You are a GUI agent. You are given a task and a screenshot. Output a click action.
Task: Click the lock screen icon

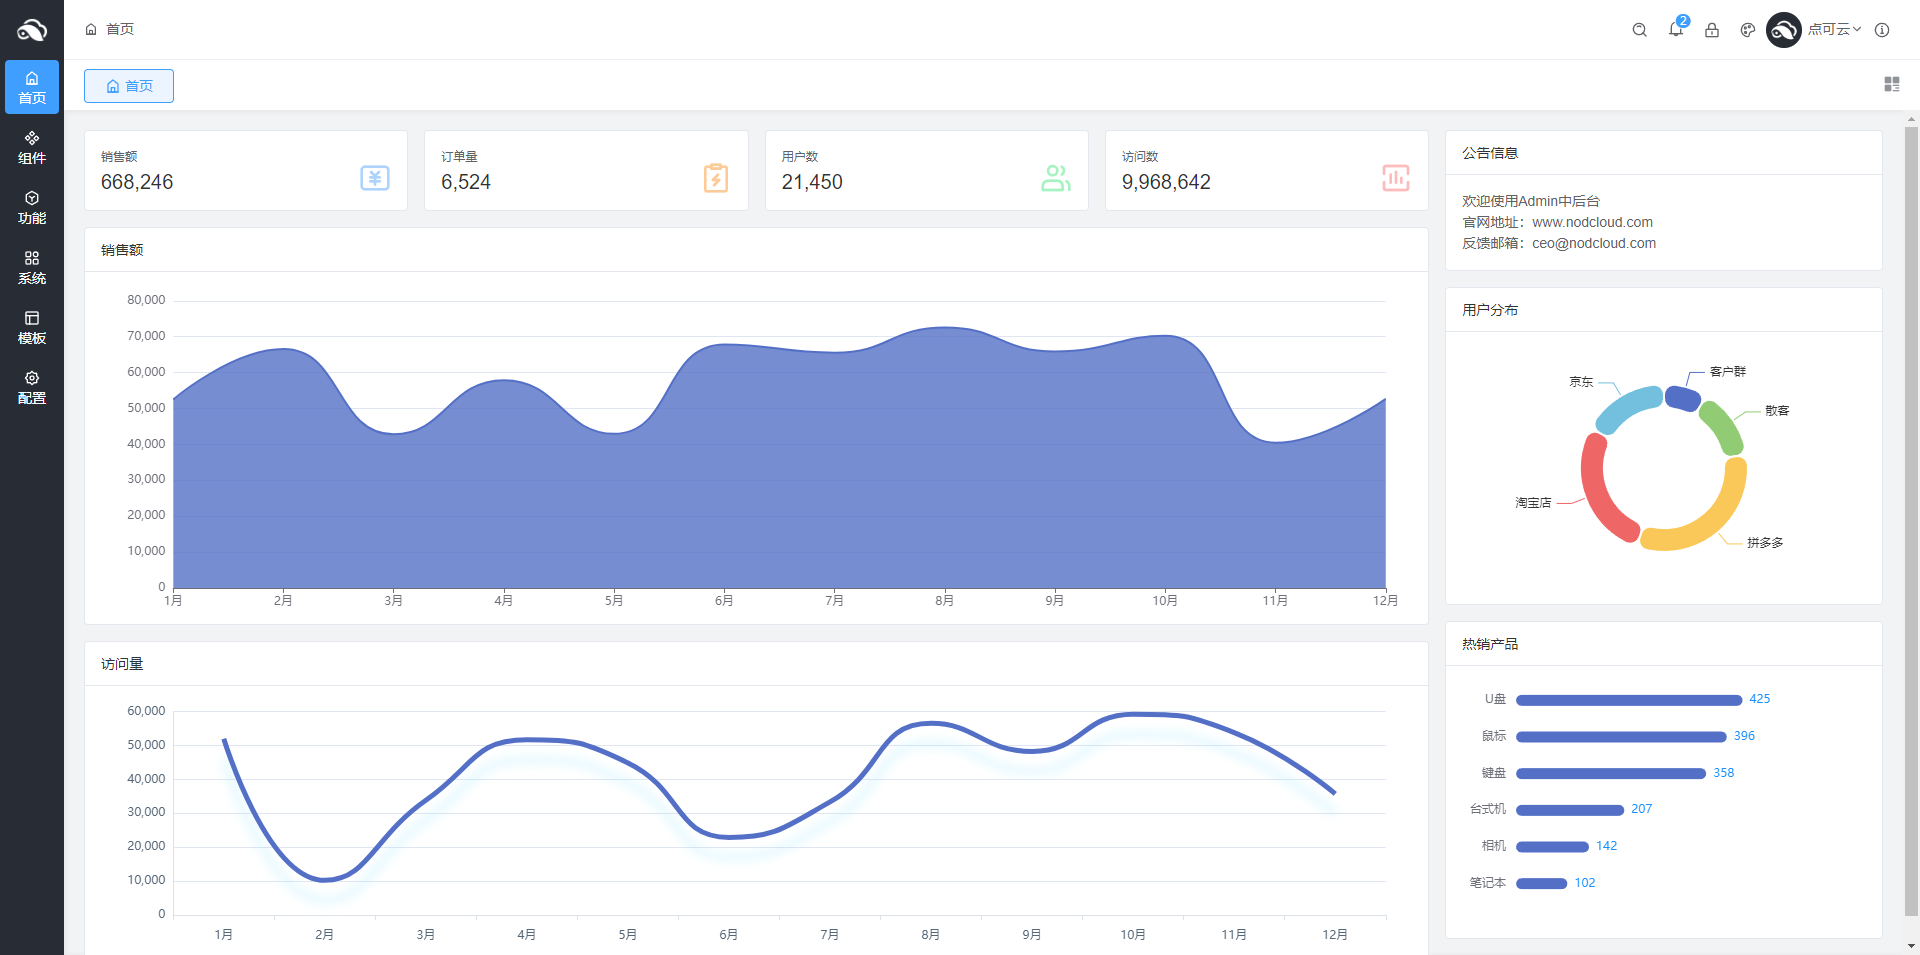tap(1712, 30)
